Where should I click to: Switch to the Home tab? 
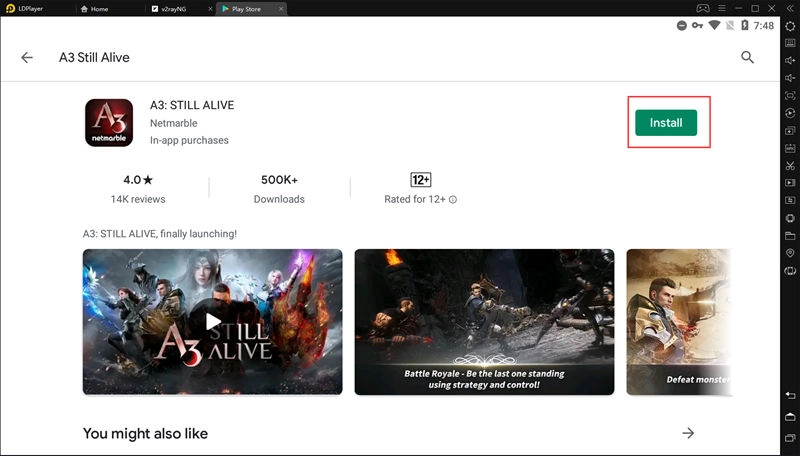click(95, 9)
